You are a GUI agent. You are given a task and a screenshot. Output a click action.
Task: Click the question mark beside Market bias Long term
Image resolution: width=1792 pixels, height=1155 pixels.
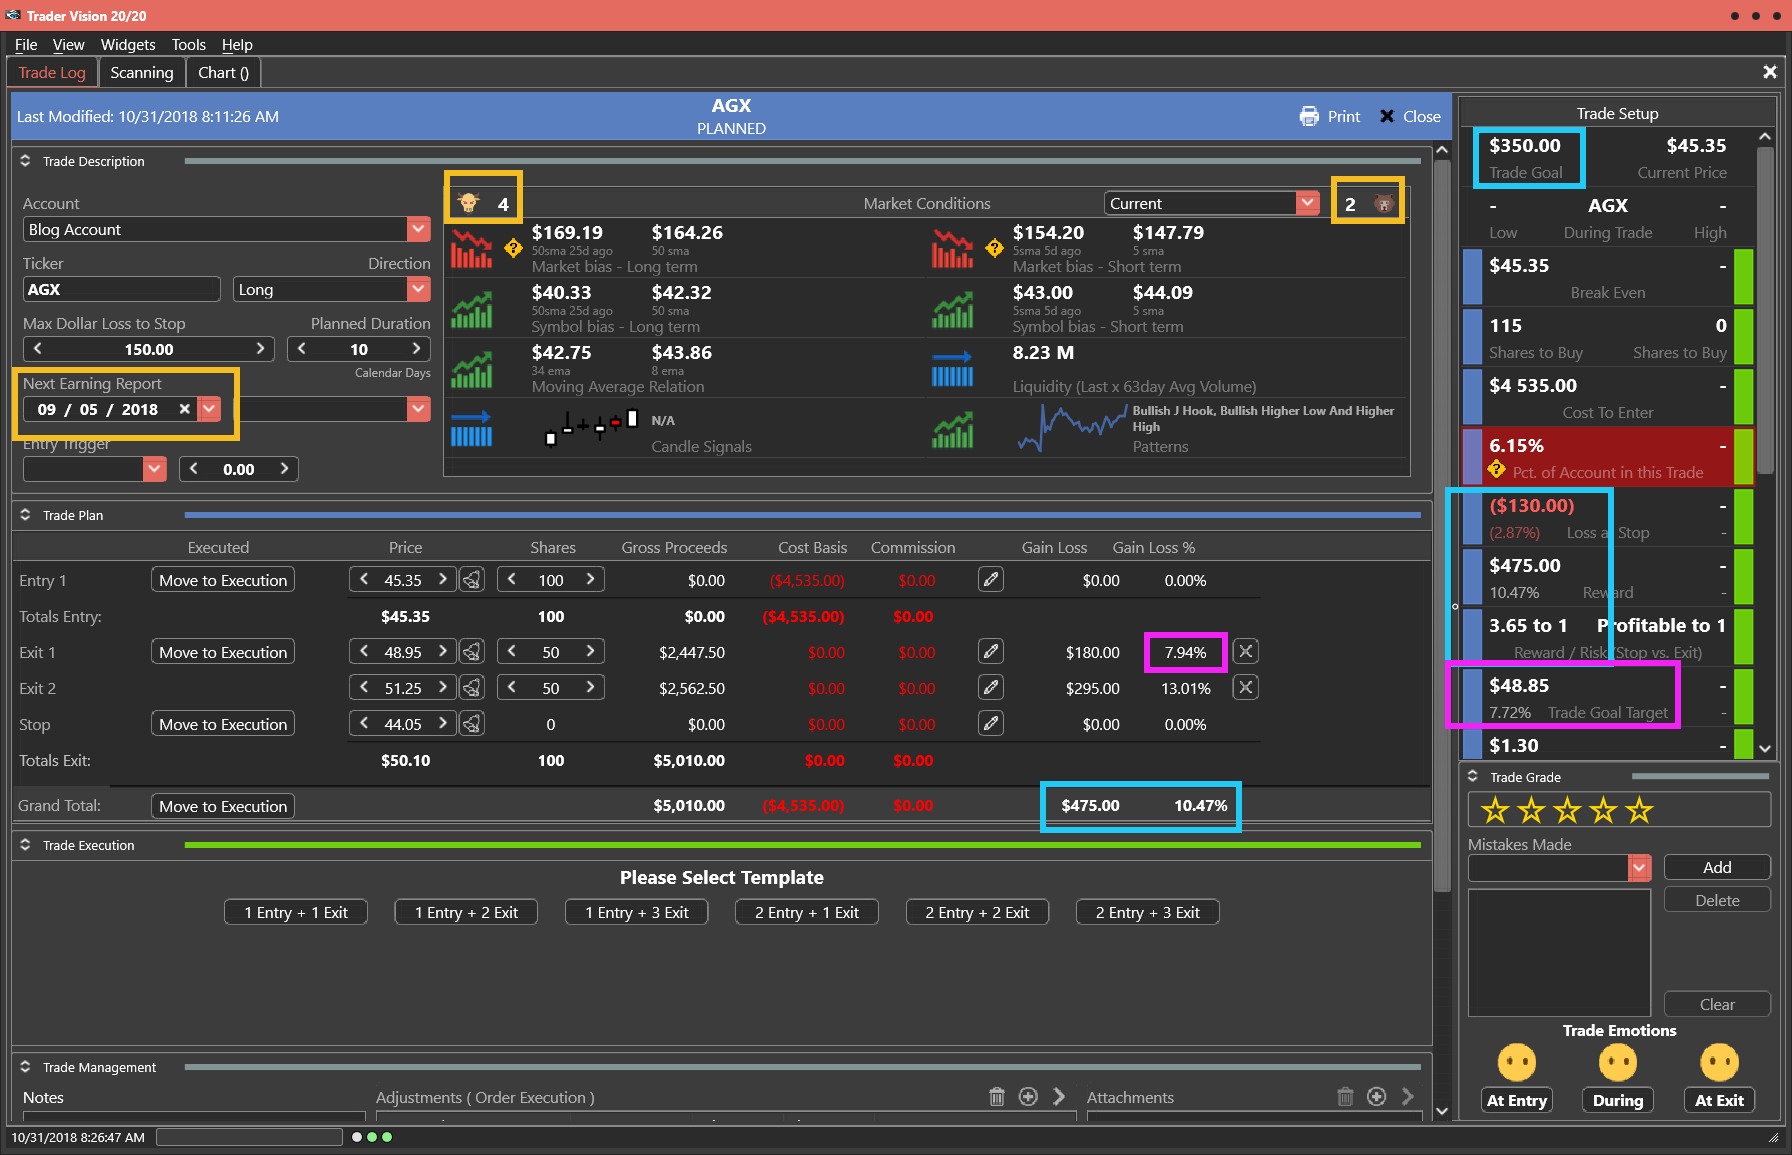point(513,248)
